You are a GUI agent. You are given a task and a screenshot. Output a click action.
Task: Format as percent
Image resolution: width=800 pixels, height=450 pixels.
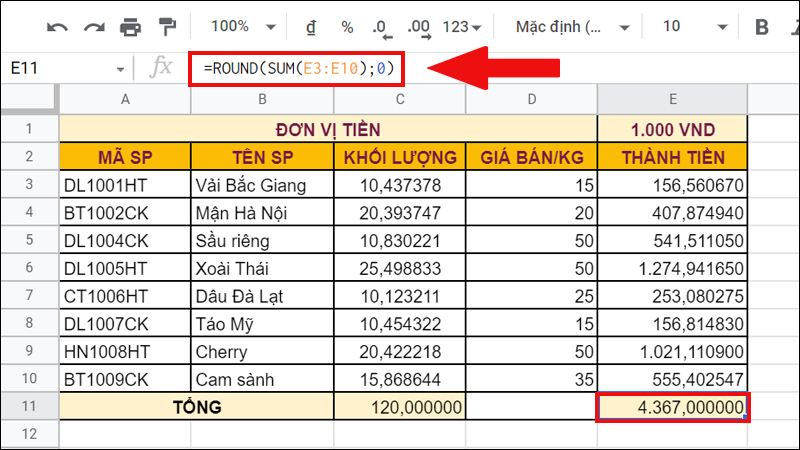347,26
